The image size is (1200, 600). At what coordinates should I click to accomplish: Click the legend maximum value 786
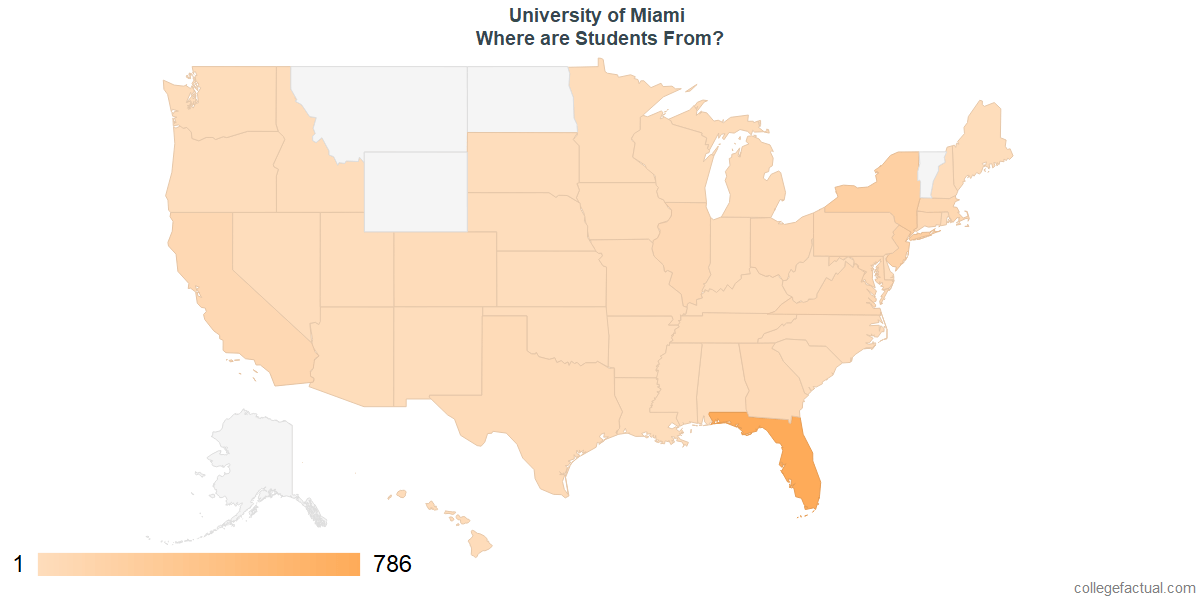pos(392,564)
